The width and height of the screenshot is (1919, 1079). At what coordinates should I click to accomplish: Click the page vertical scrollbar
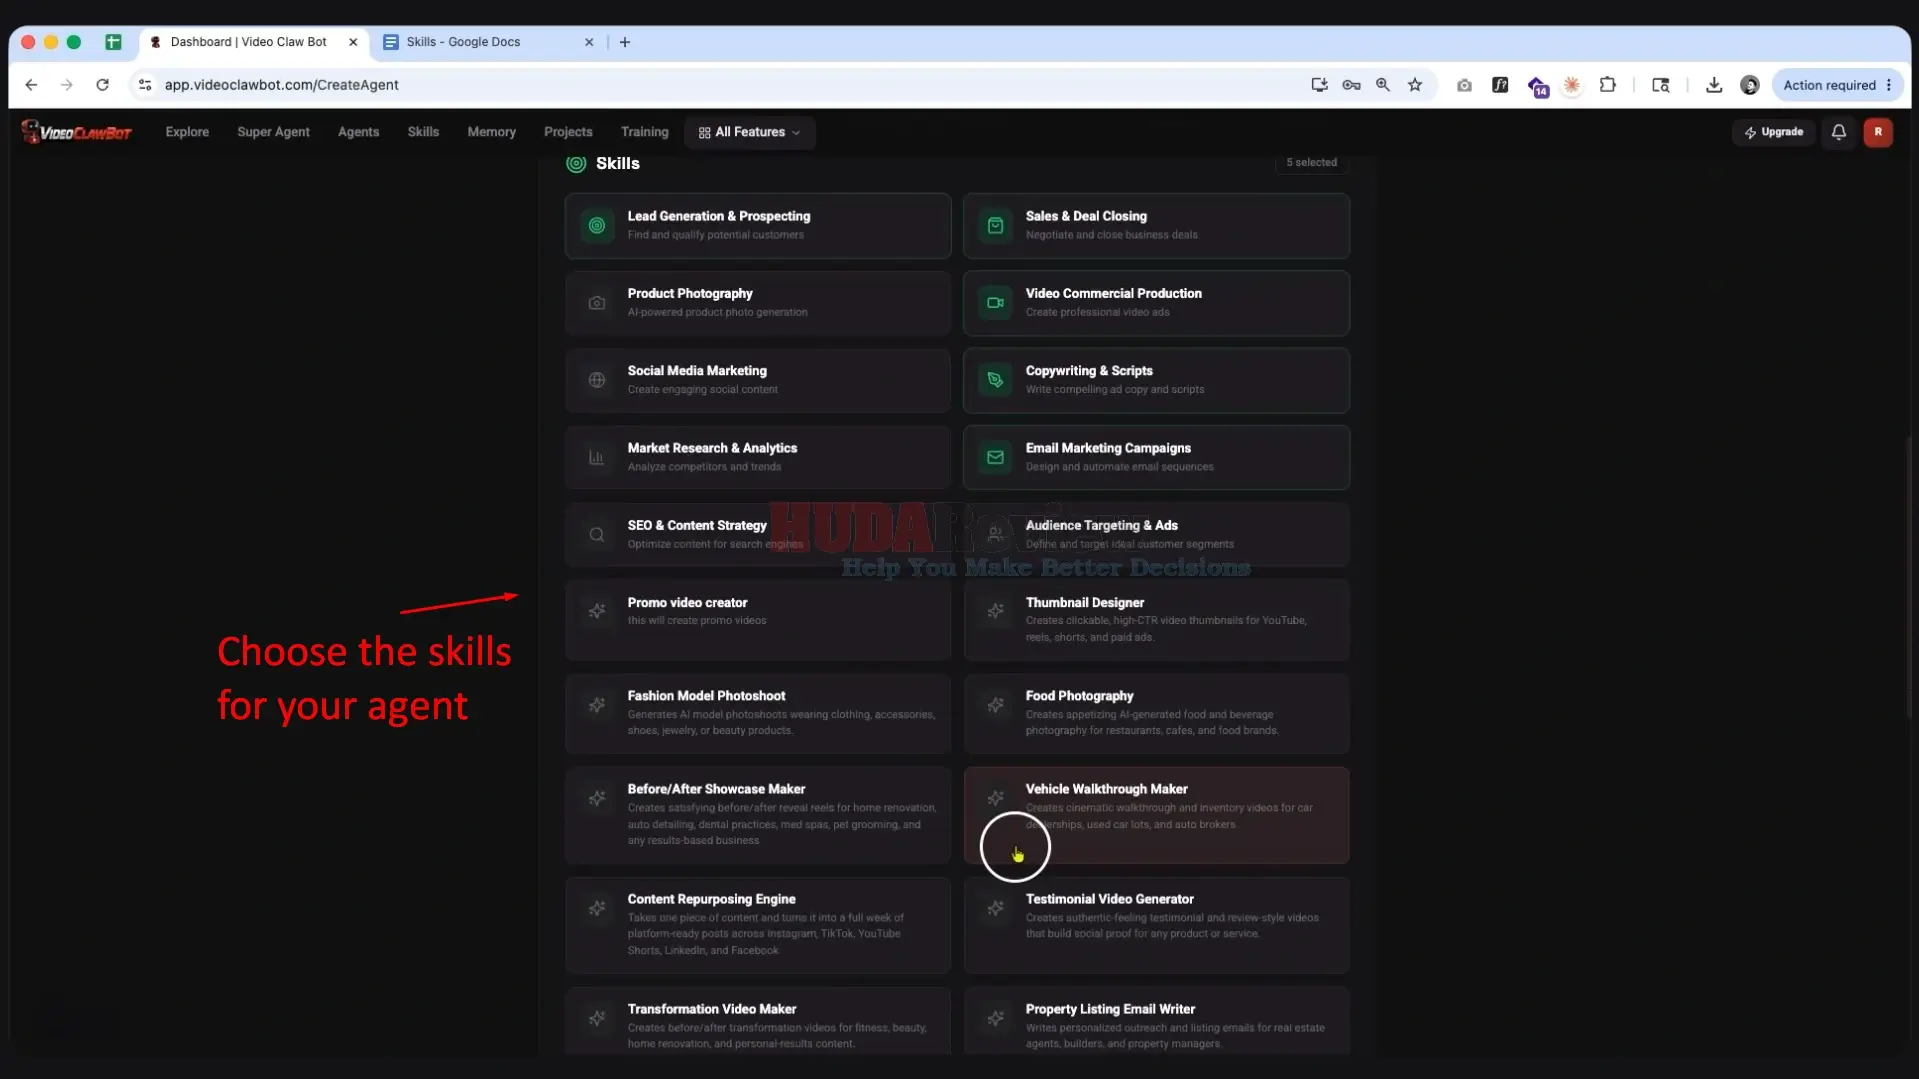[x=1908, y=577]
